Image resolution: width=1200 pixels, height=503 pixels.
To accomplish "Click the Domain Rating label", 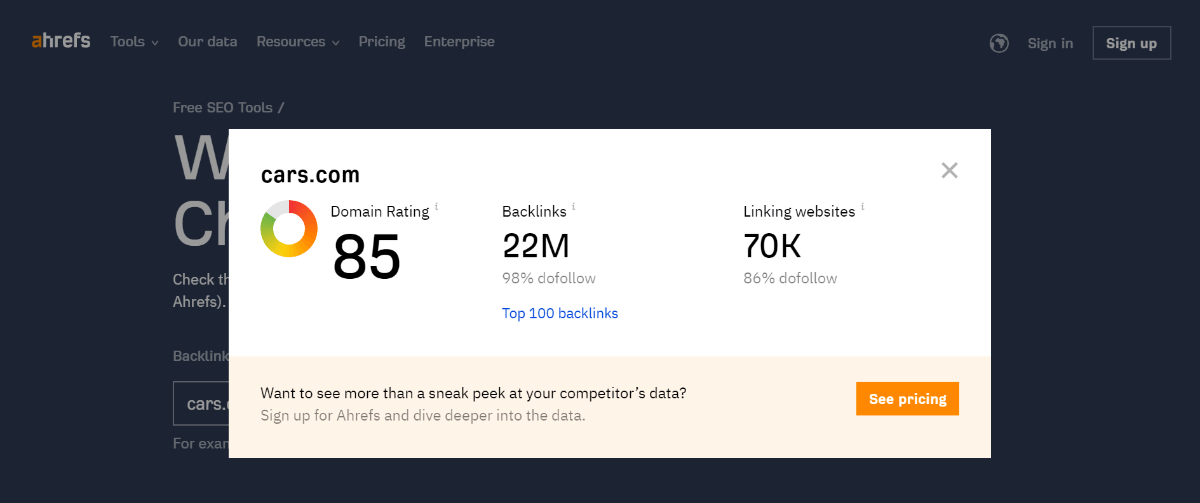I will pos(380,212).
